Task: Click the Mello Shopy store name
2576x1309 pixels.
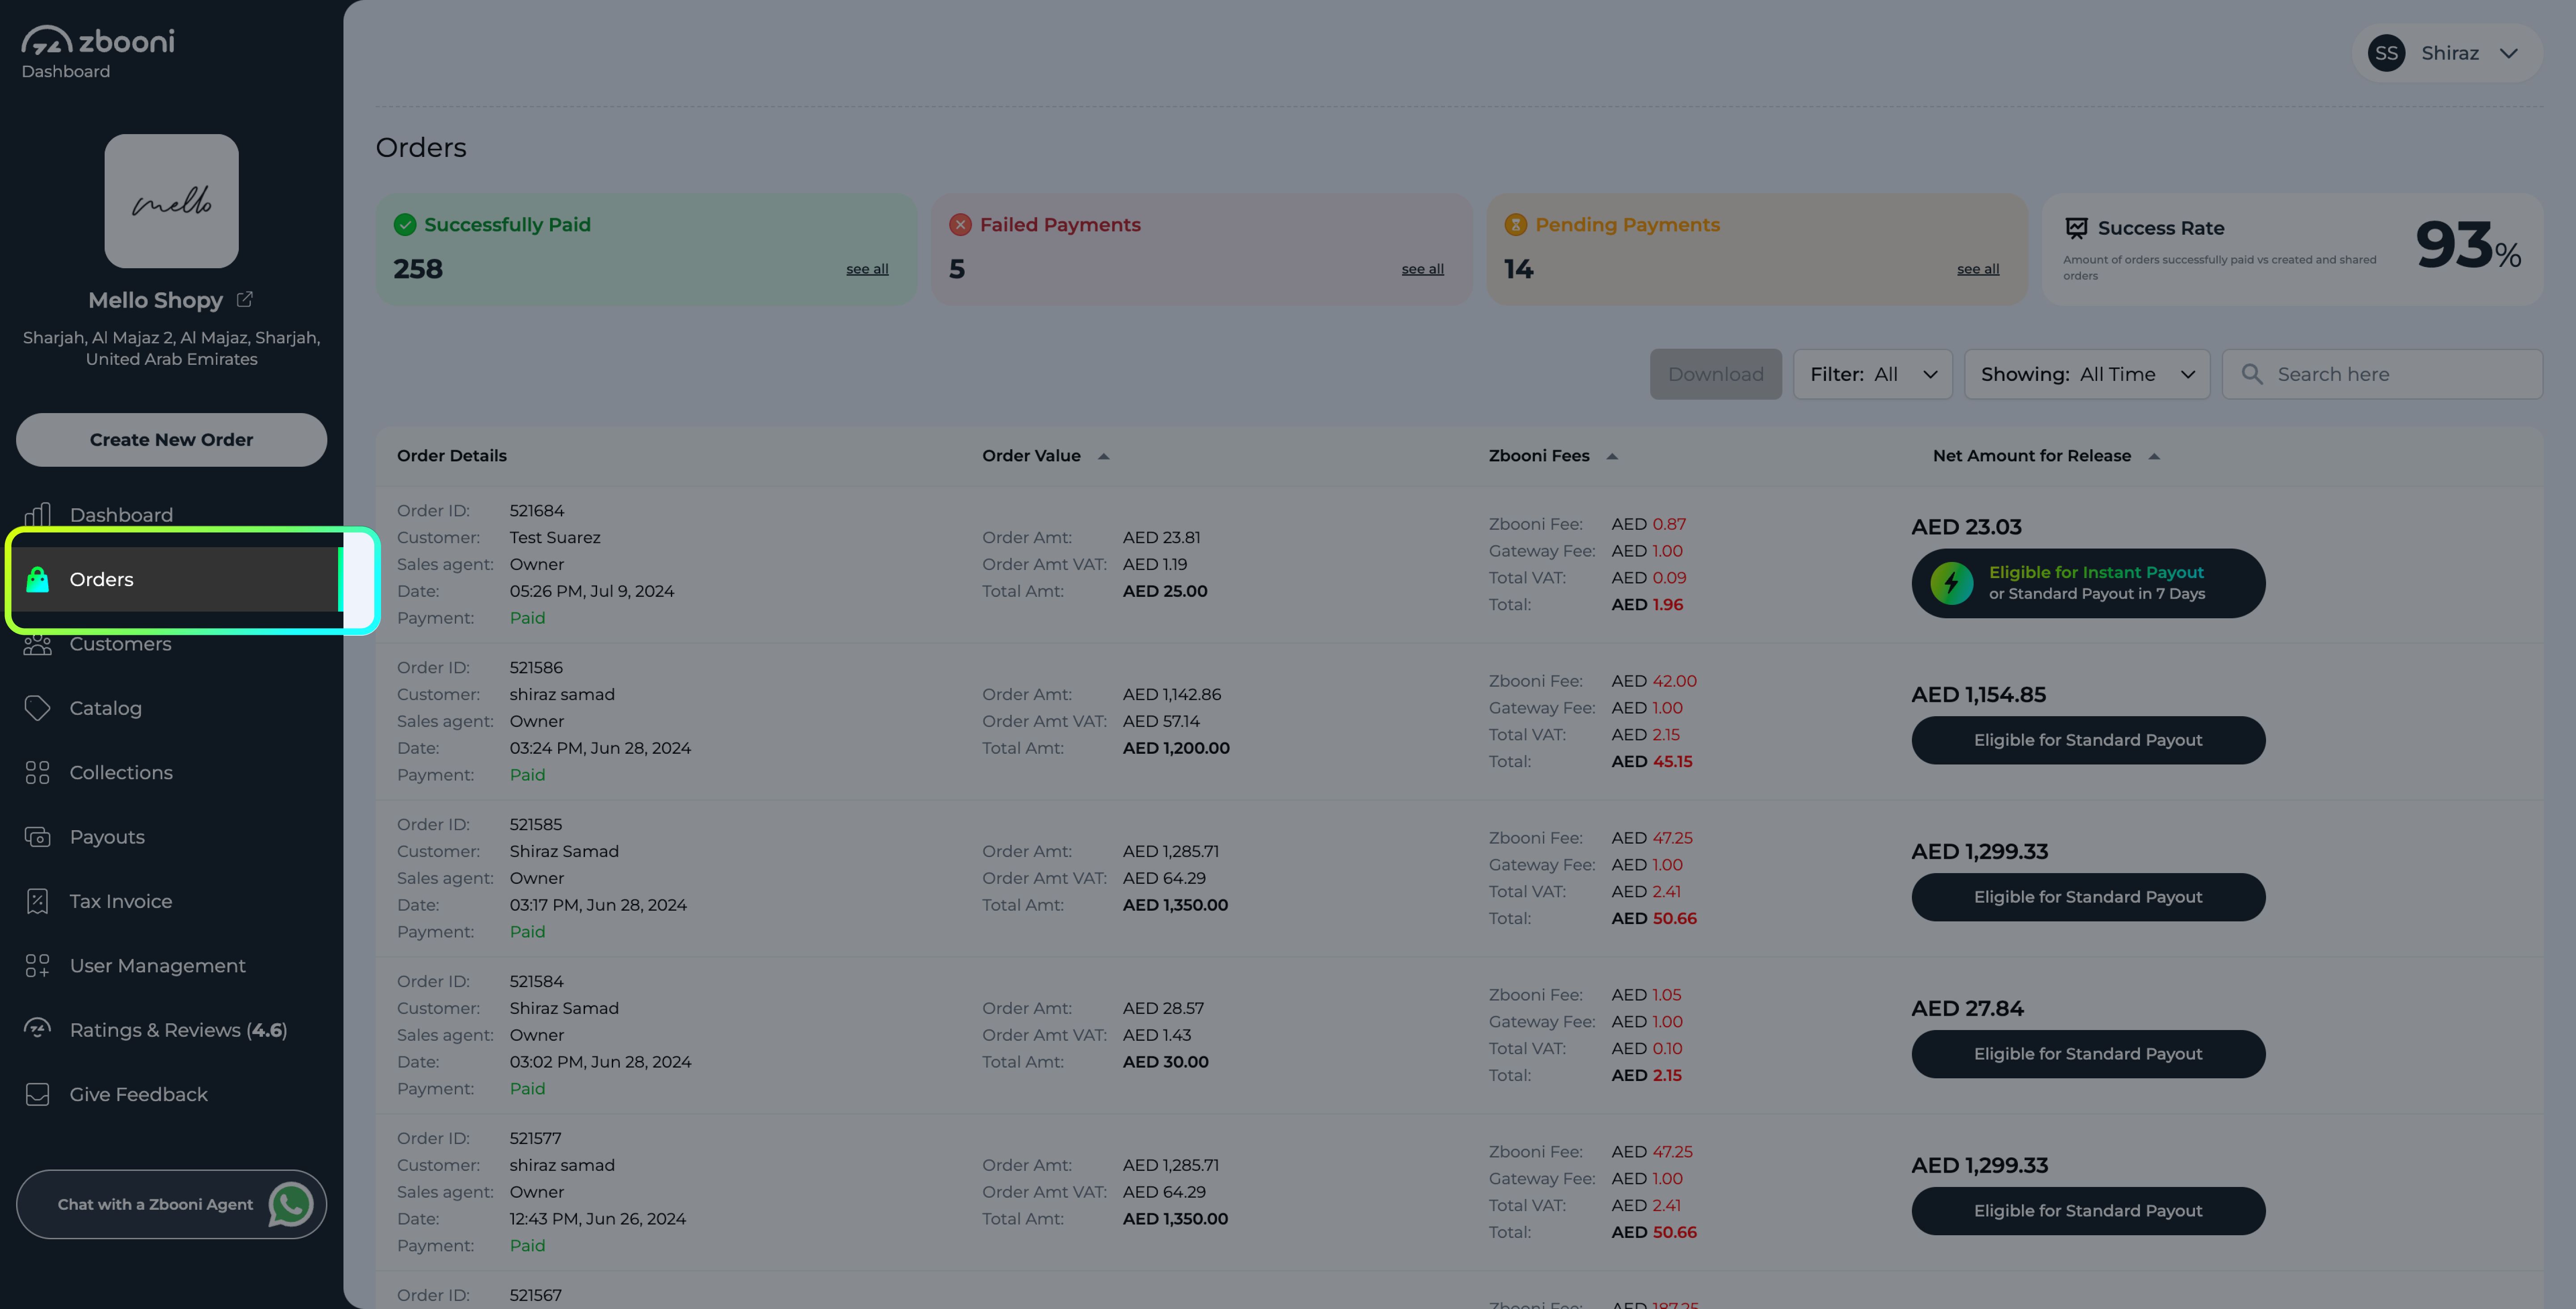Action: [x=156, y=300]
